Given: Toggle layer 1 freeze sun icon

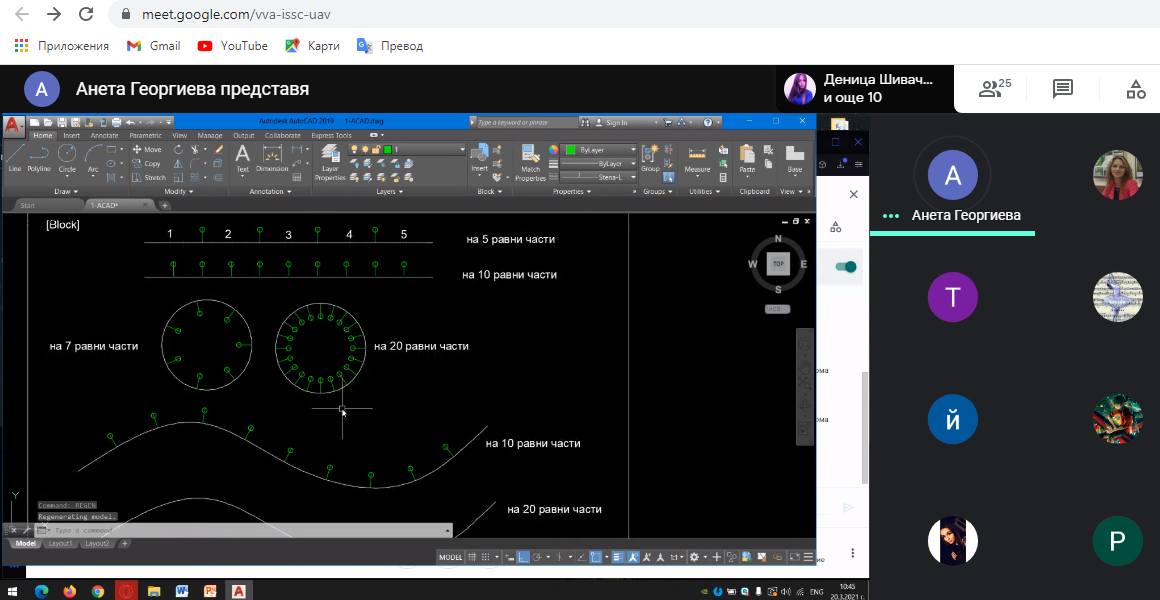Looking at the screenshot, I should [x=365, y=149].
